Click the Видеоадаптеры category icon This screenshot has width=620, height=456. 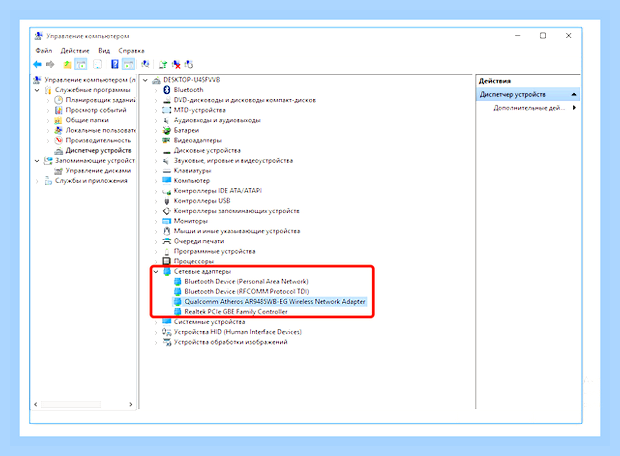click(x=166, y=140)
